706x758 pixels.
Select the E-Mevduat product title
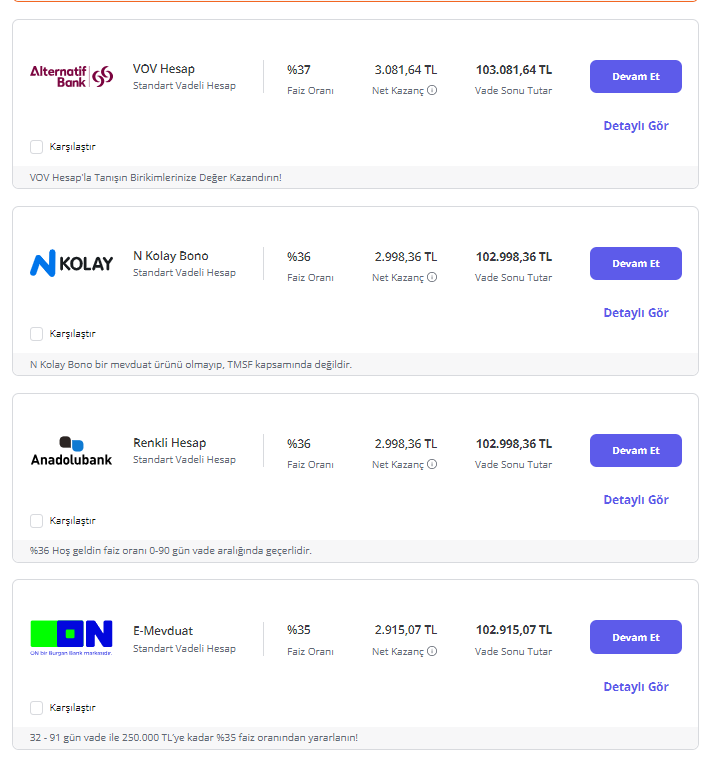(163, 631)
